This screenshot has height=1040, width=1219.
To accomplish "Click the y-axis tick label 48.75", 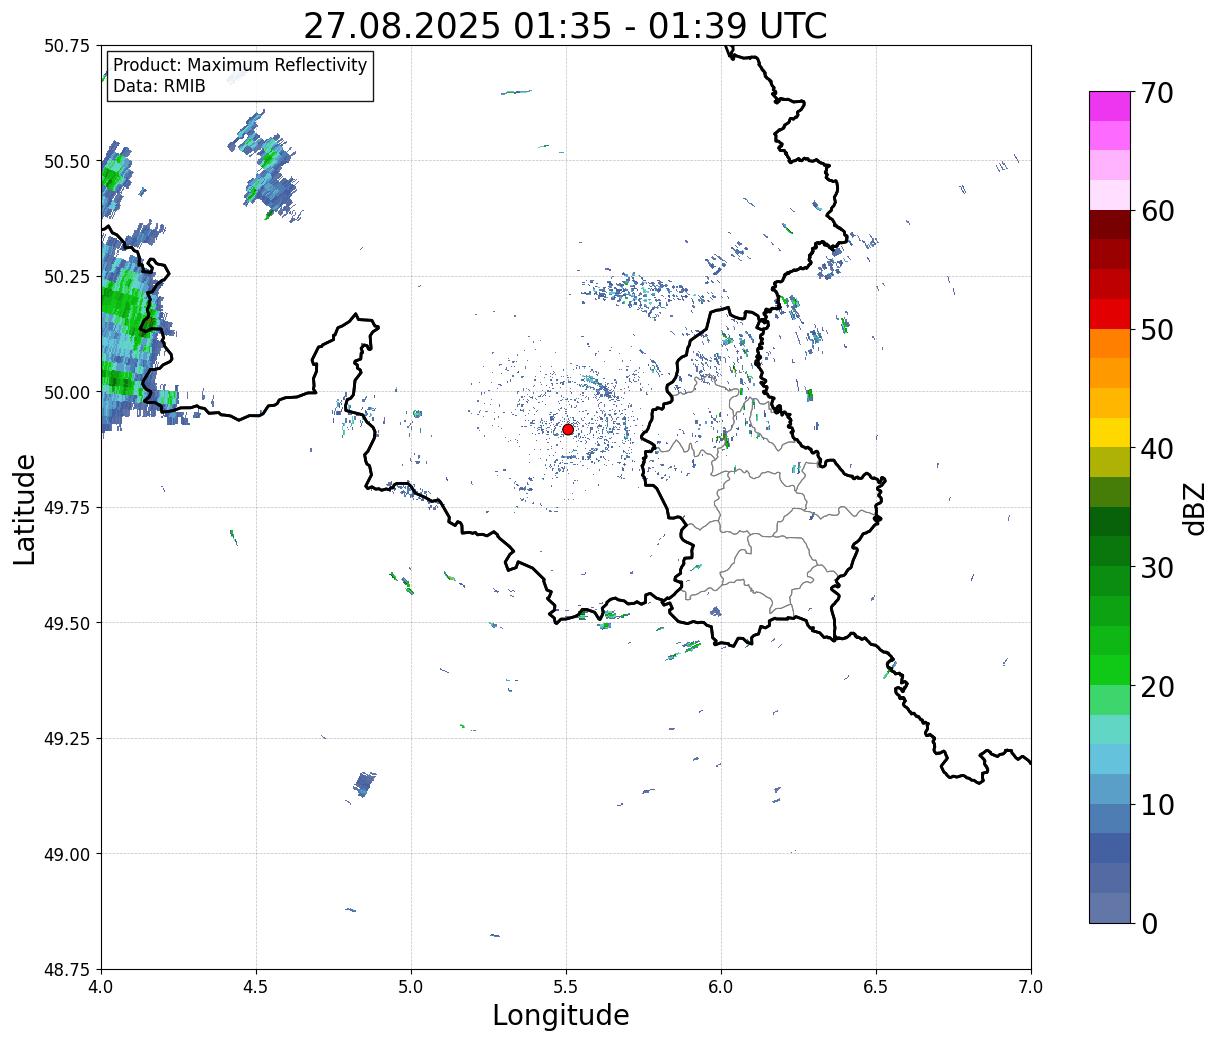I will (x=67, y=970).
